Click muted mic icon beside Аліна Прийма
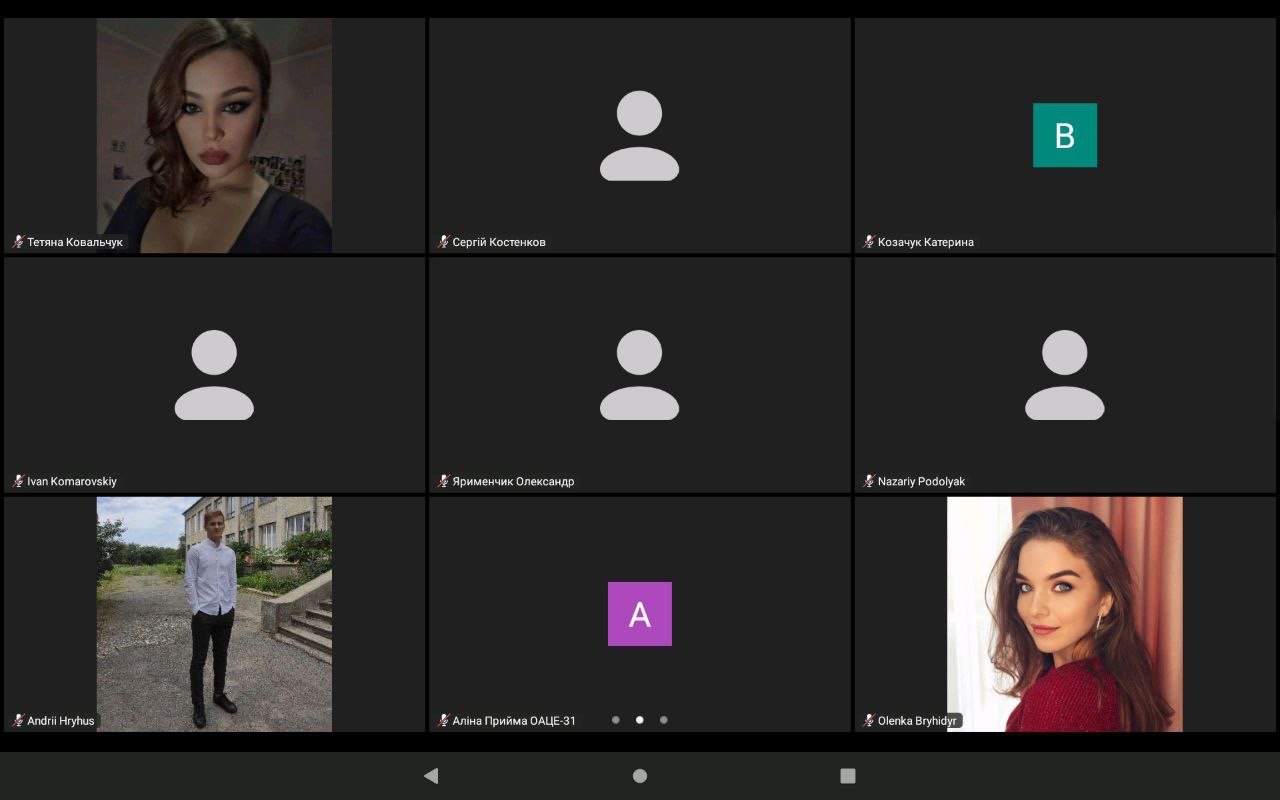 click(444, 720)
